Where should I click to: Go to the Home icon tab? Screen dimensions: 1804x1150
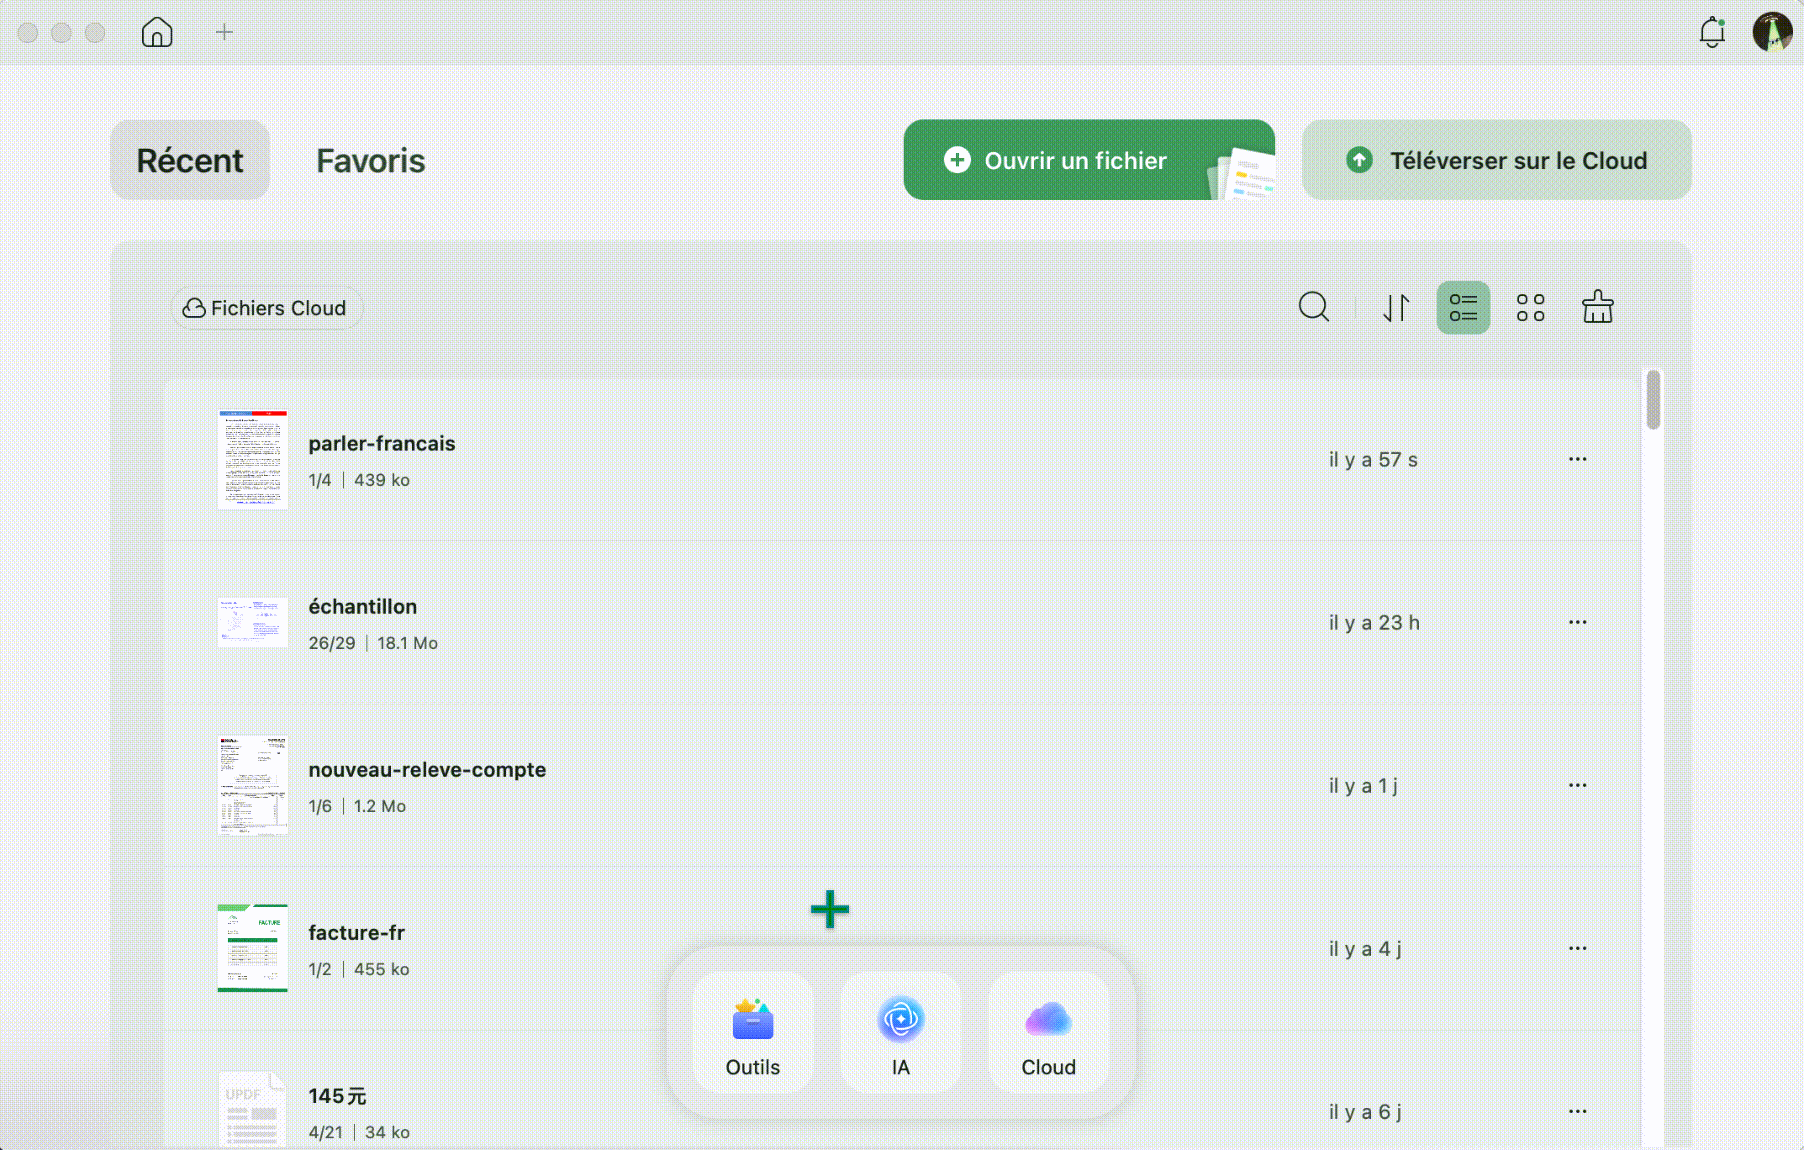[157, 32]
